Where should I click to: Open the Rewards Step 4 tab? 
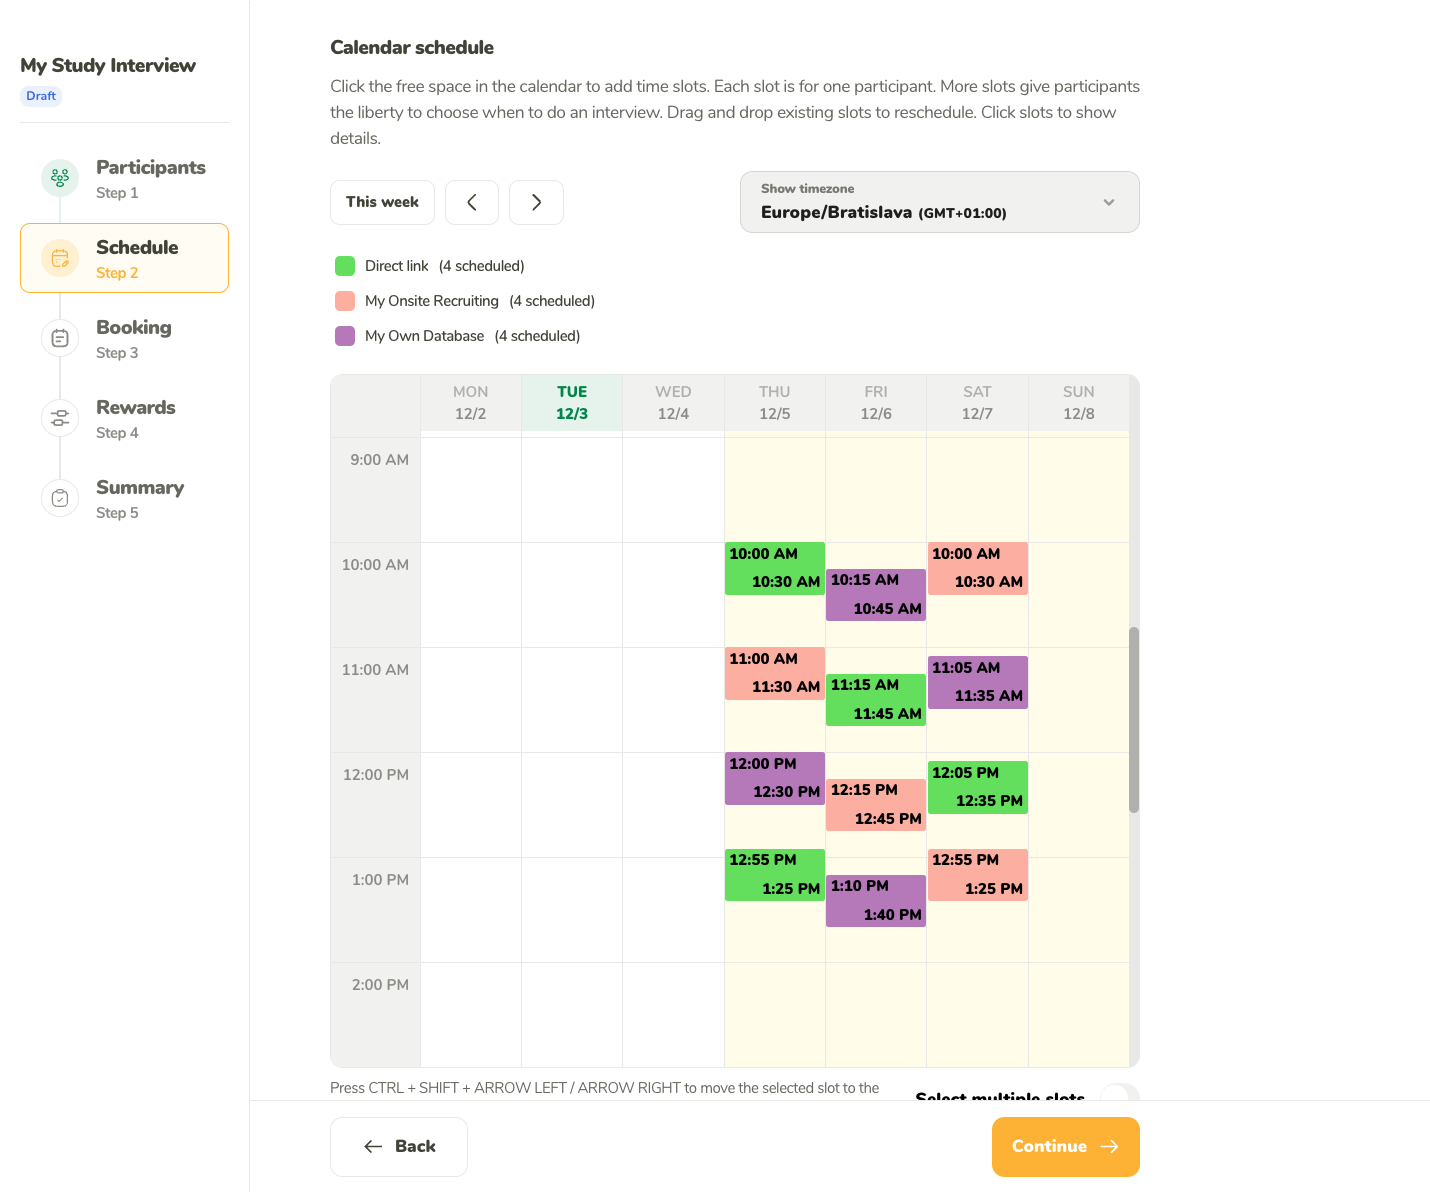(124, 418)
